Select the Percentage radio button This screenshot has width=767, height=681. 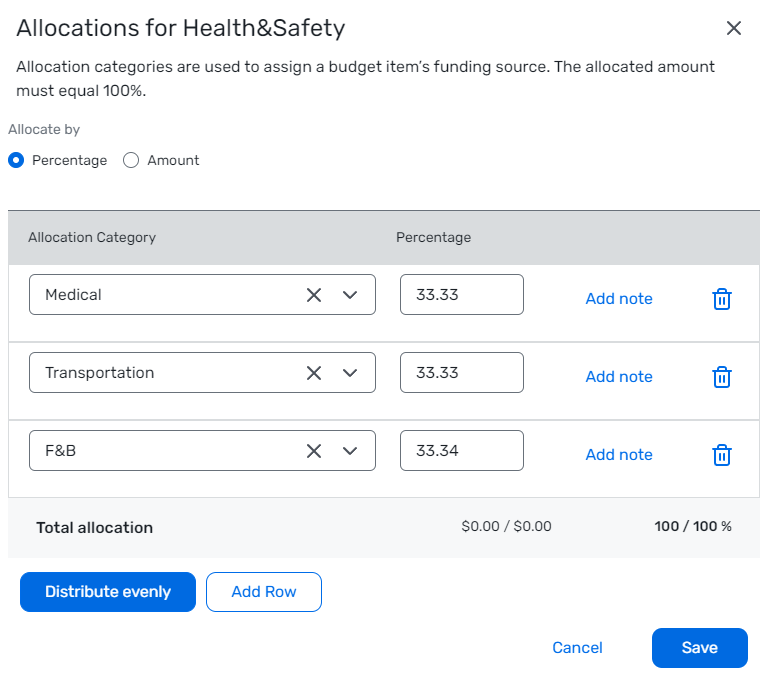(16, 160)
